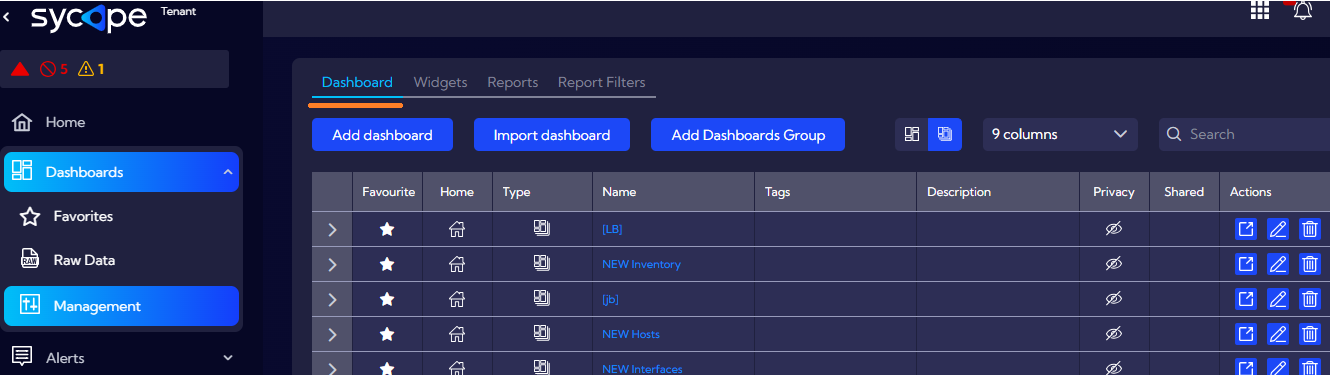Image resolution: width=1330 pixels, height=375 pixels.
Task: Open the notifications bell
Action: (x=1302, y=10)
